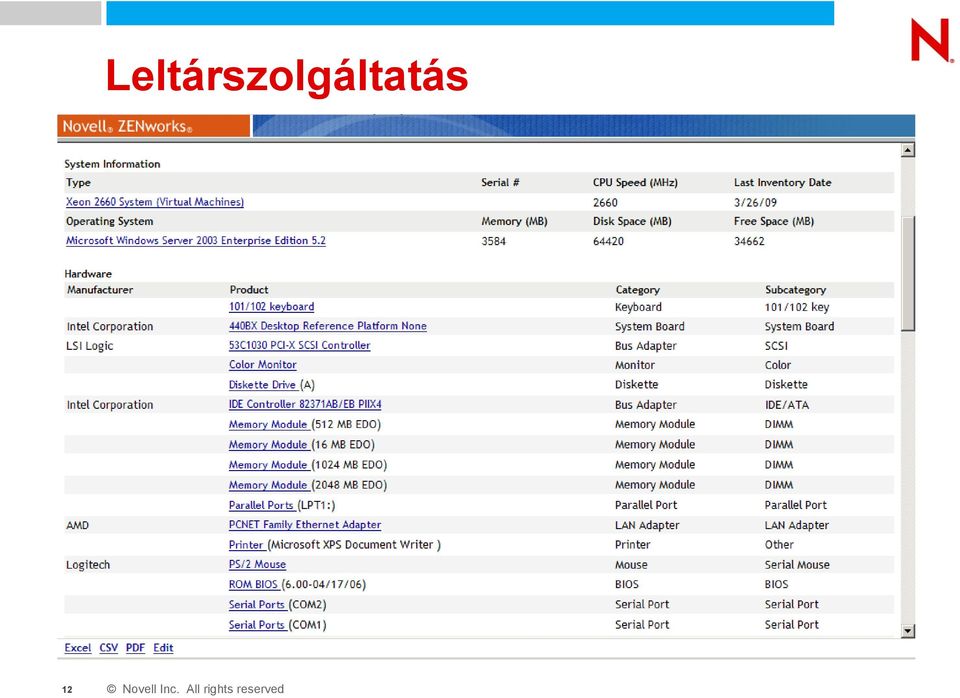Select the IDE/ATA subcategory cell
This screenshot has width=960, height=698.
tap(787, 405)
